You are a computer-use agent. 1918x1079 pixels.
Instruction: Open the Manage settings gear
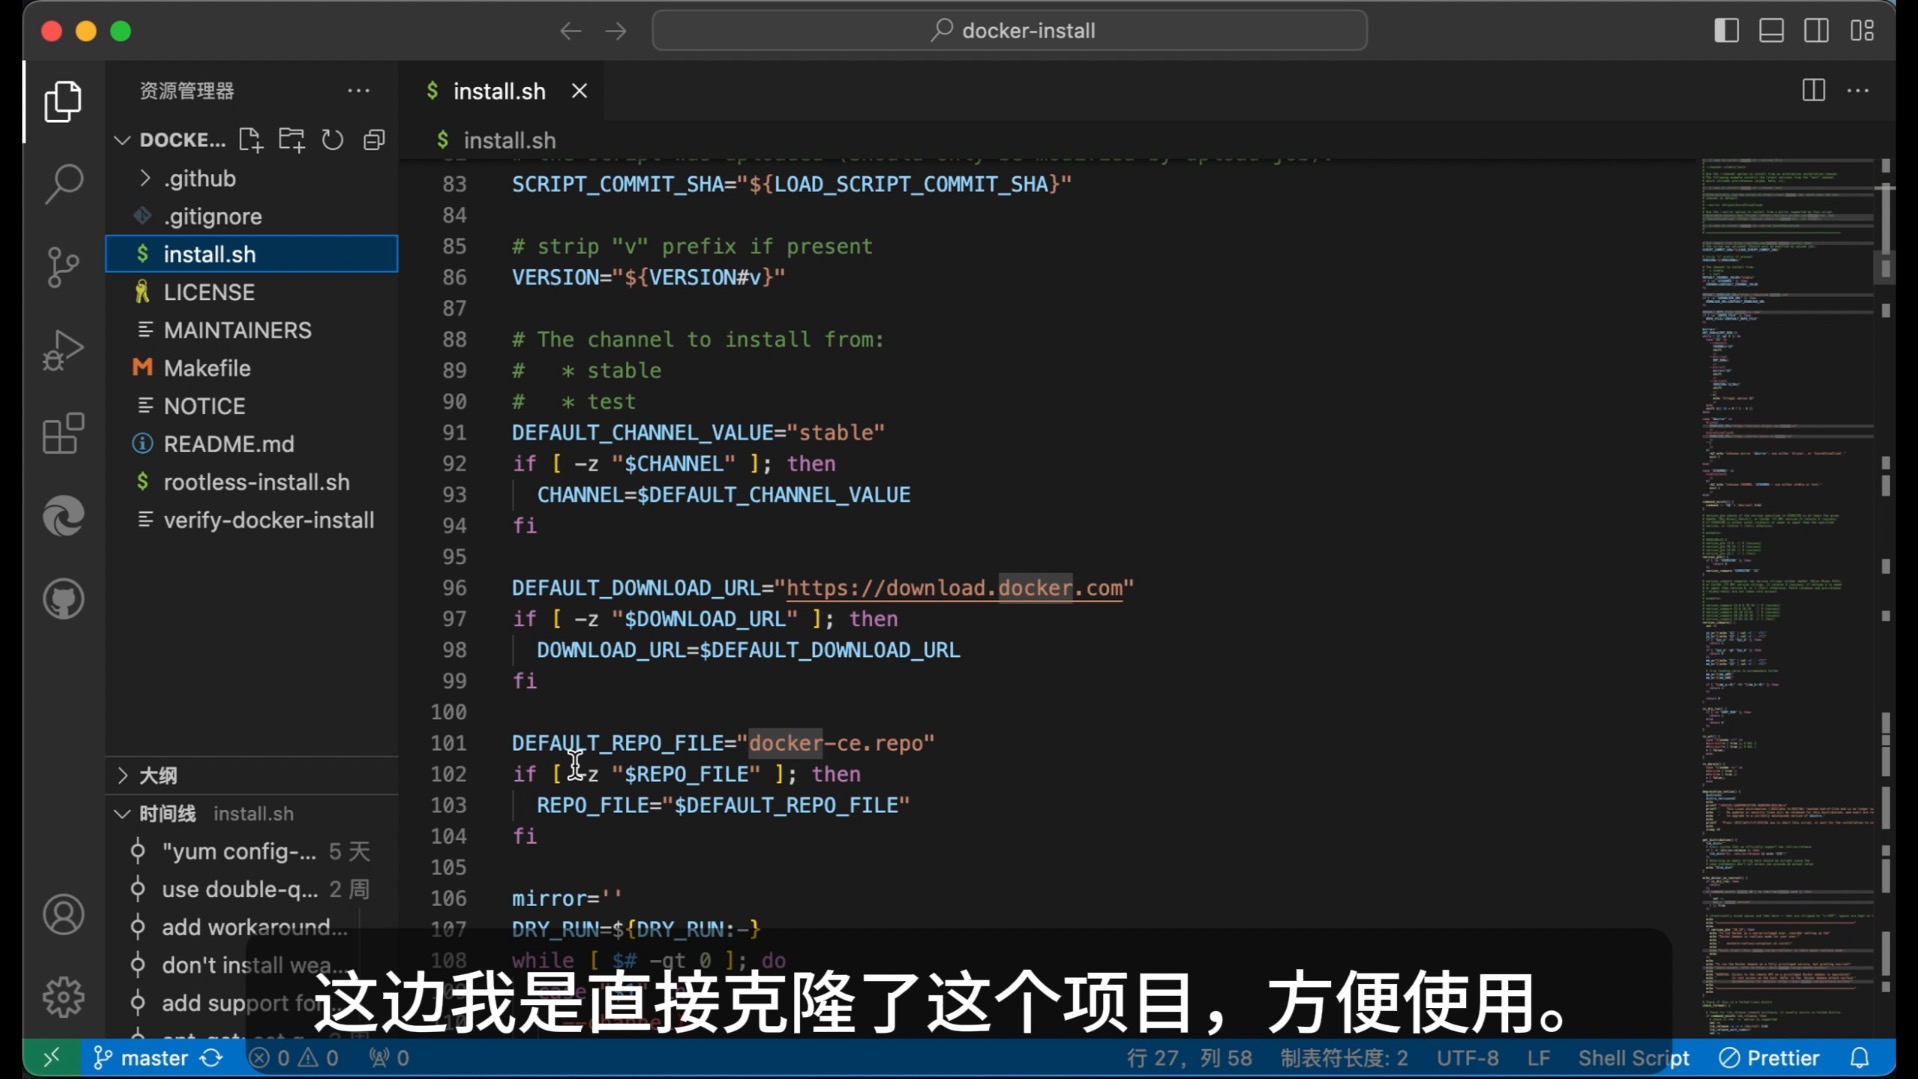pyautogui.click(x=63, y=996)
